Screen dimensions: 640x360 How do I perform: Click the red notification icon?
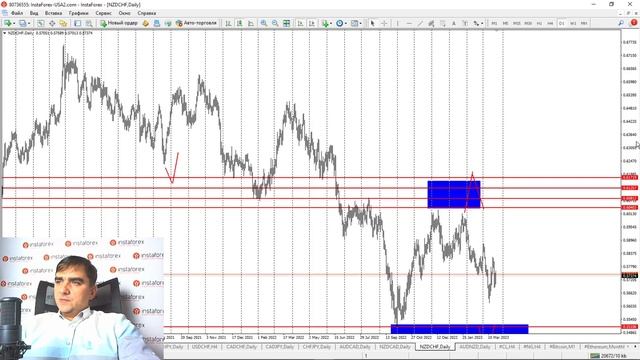pos(634,23)
